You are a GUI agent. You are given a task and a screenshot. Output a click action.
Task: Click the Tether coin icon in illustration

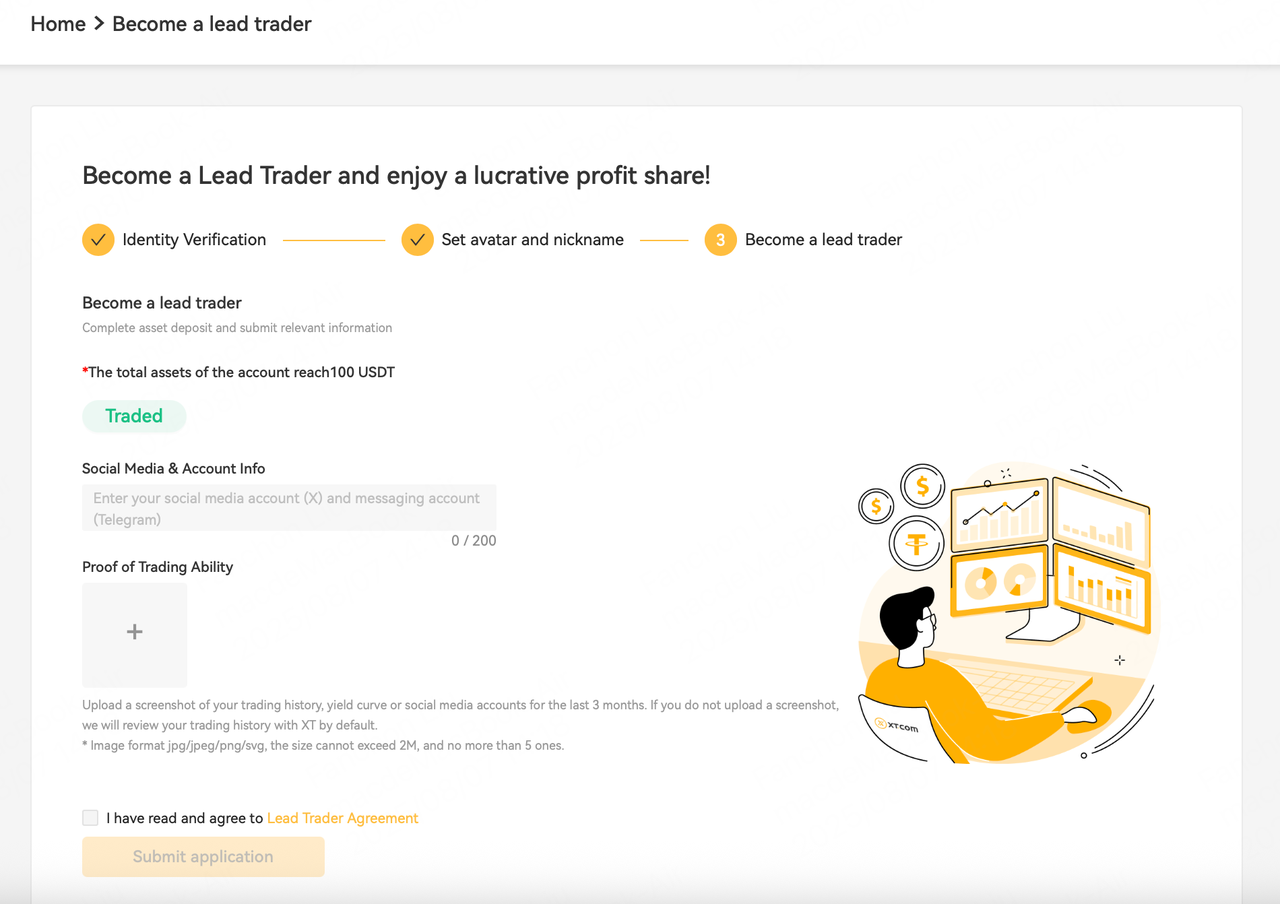(917, 545)
